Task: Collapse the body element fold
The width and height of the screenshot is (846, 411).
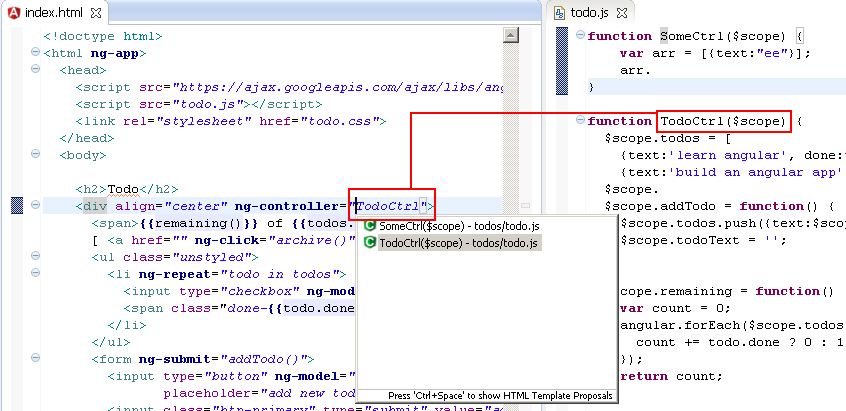Action: 35,155
